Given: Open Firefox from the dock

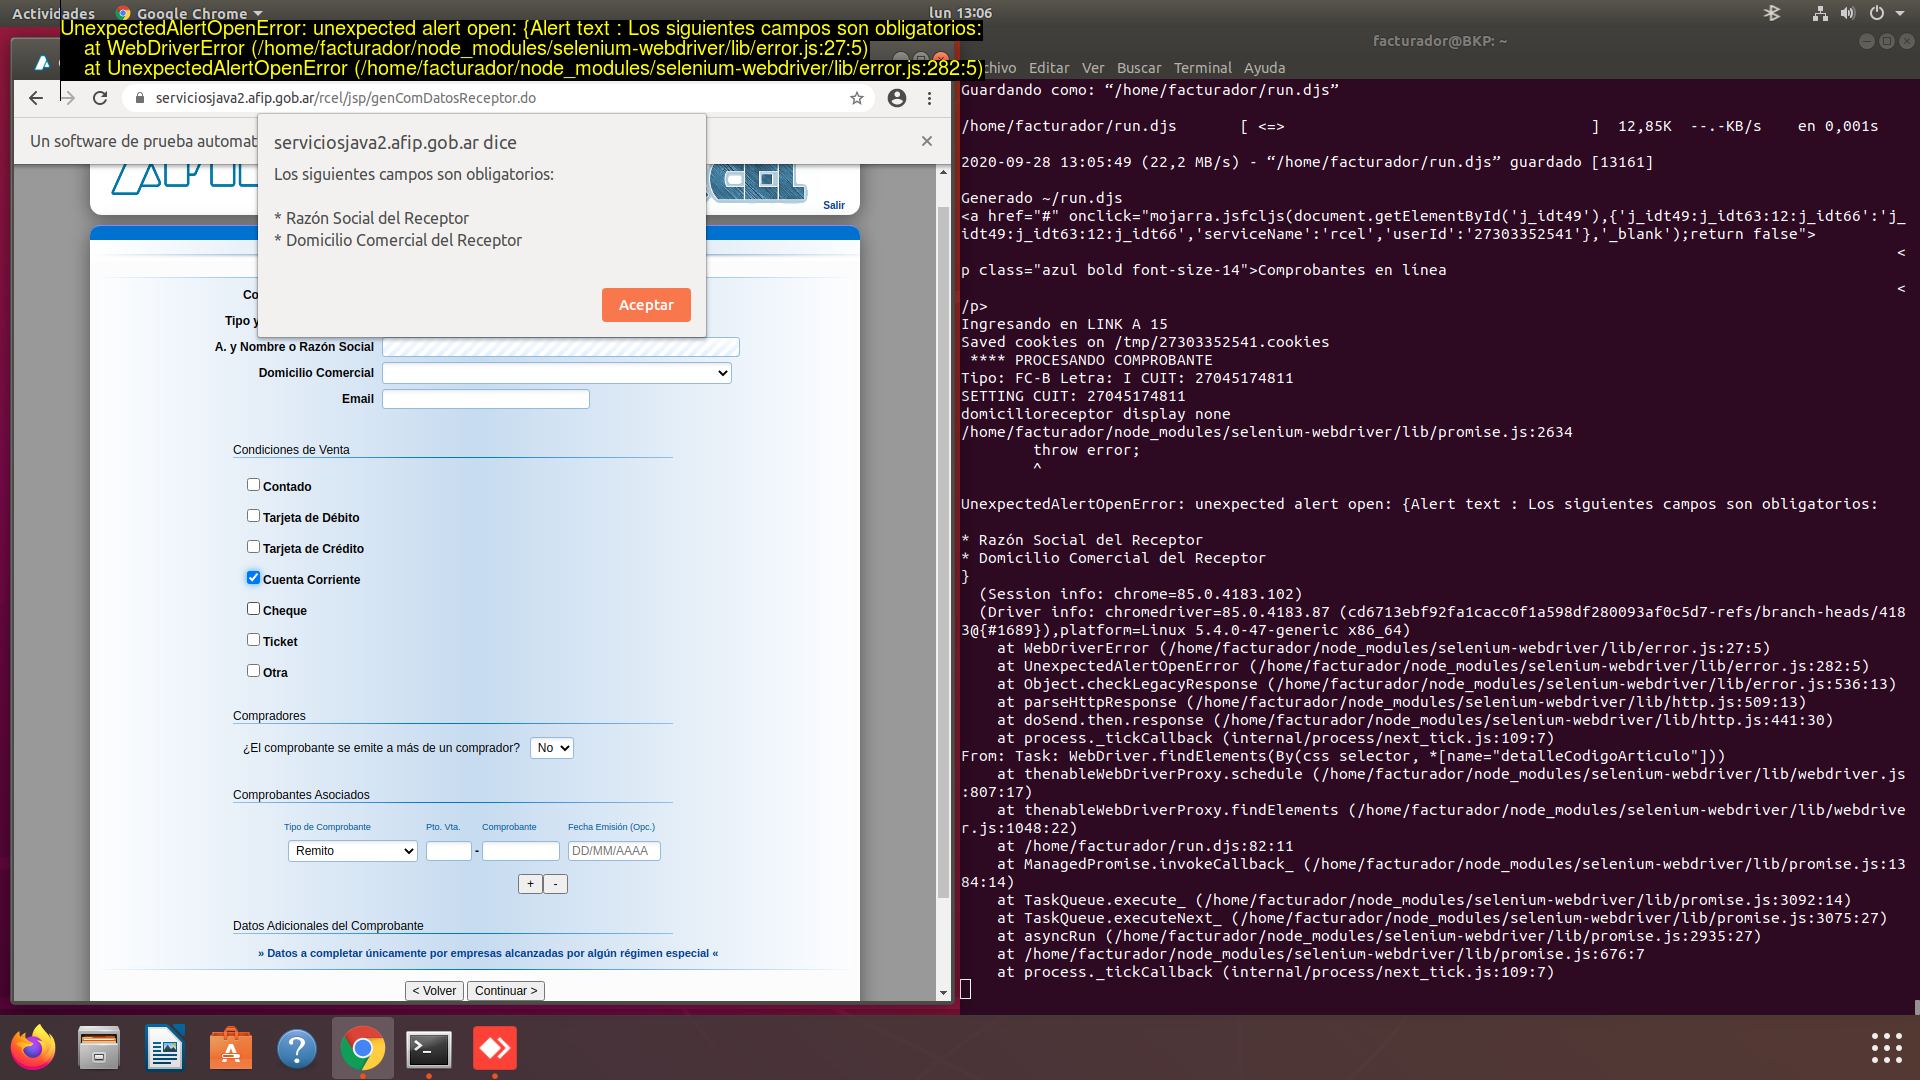Looking at the screenshot, I should [x=33, y=1048].
